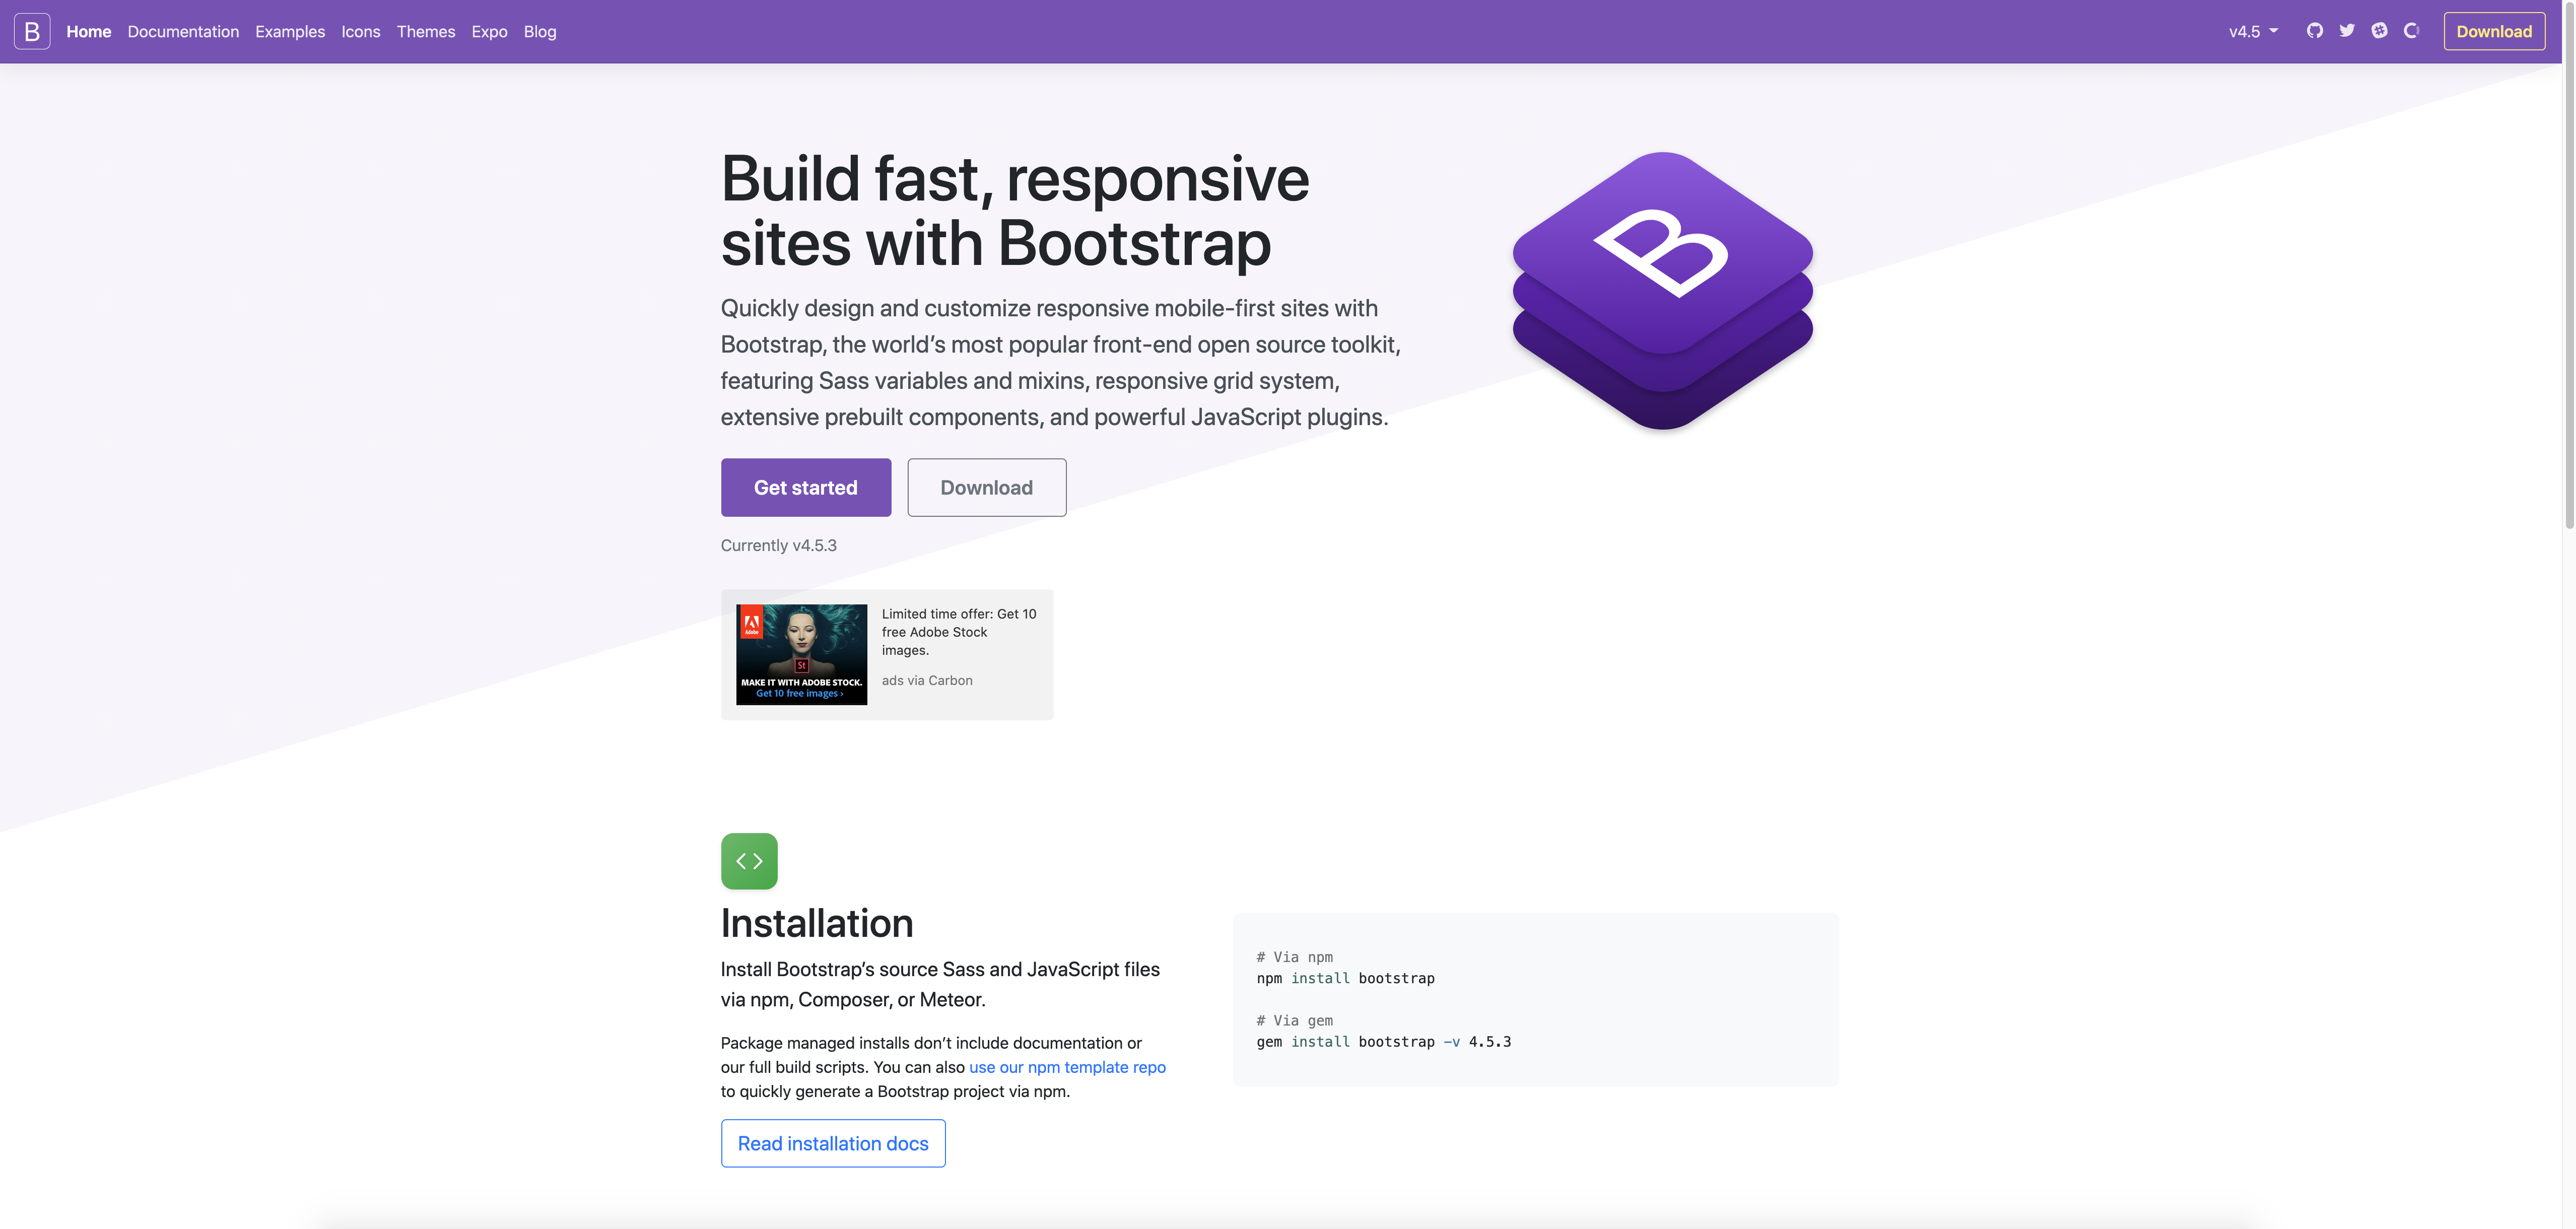Click the 'Installation' heading
The height and width of the screenshot is (1229, 2576).
tap(817, 923)
